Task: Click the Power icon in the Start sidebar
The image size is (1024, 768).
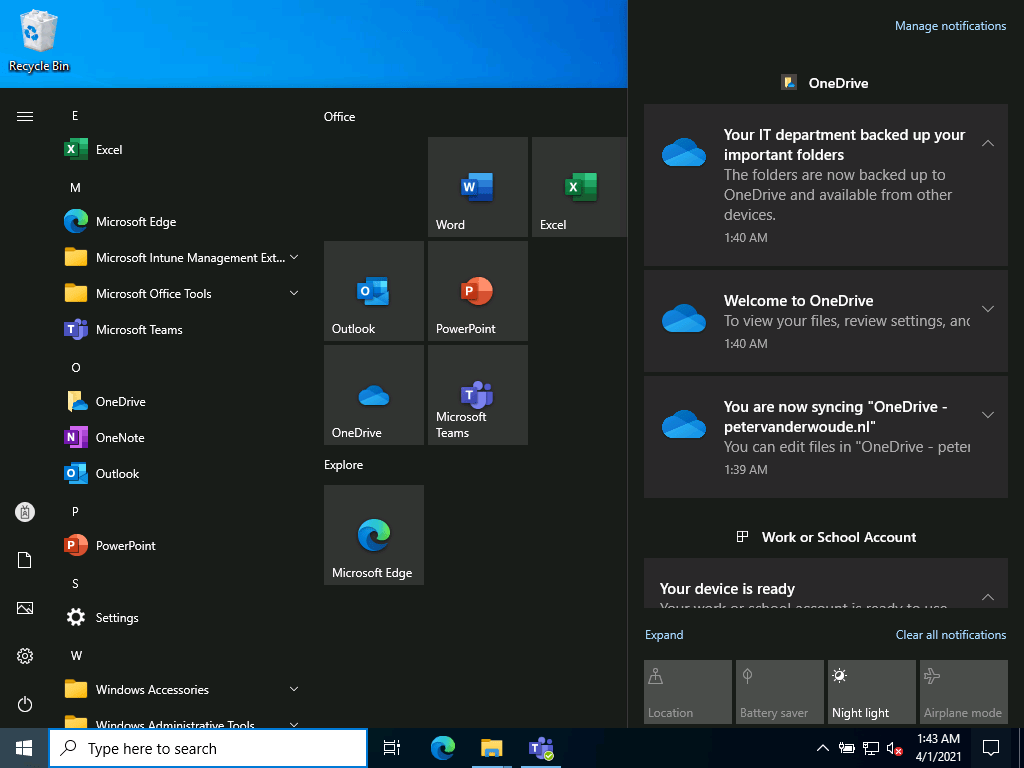Action: click(24, 704)
